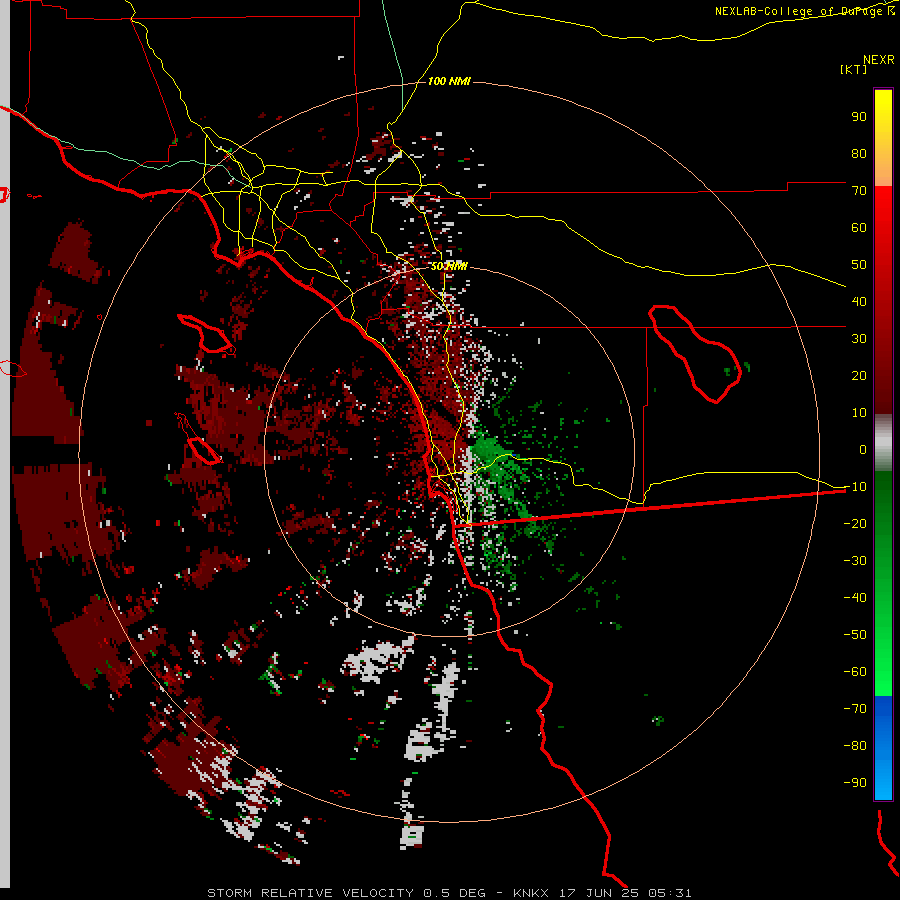This screenshot has height=900, width=900.
Task: Pick the gray zero-velocity color bar segment
Action: 883,443
